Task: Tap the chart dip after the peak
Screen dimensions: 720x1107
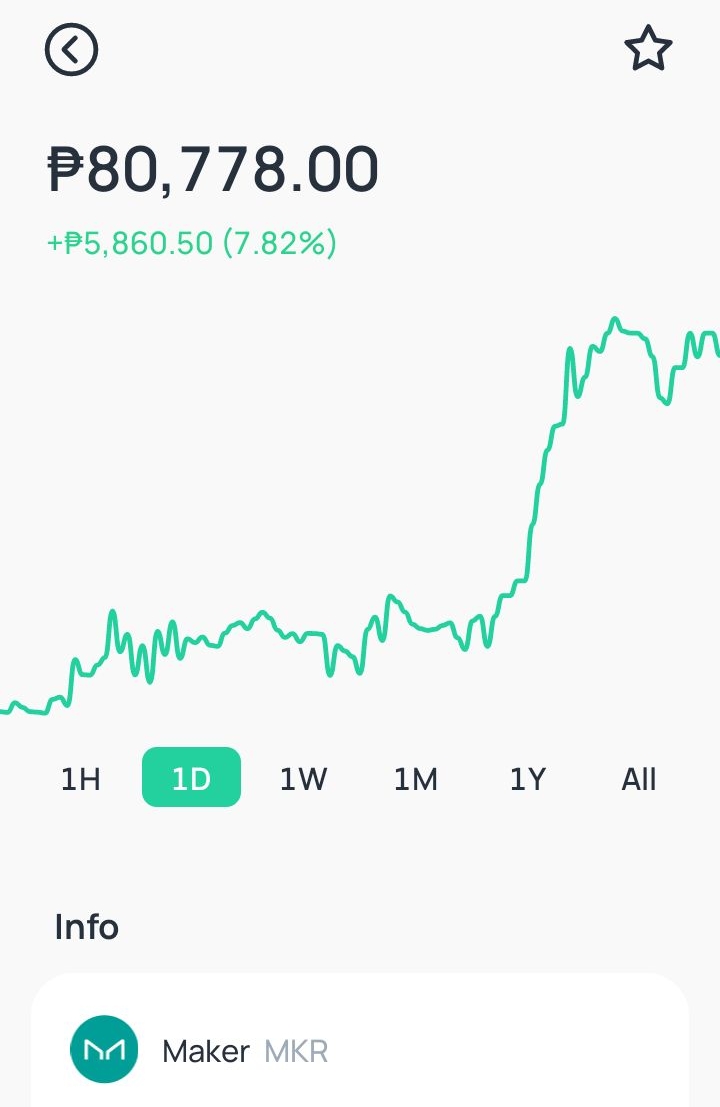Action: tap(664, 399)
